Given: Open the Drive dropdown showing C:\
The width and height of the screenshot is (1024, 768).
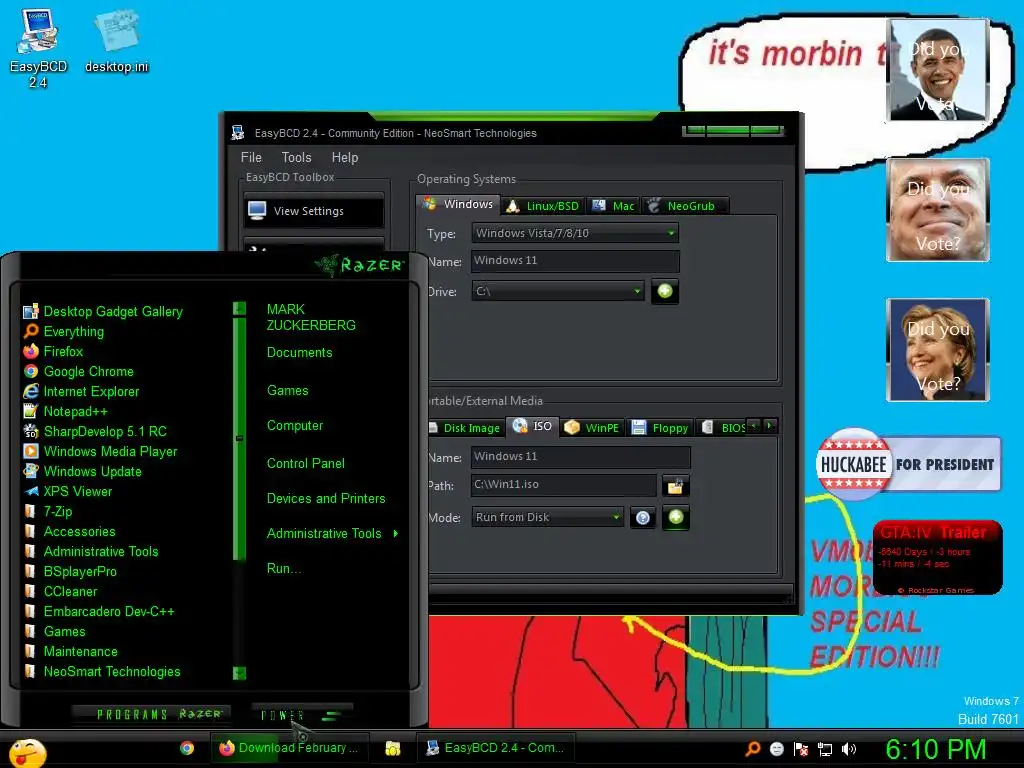Looking at the screenshot, I should coord(558,291).
